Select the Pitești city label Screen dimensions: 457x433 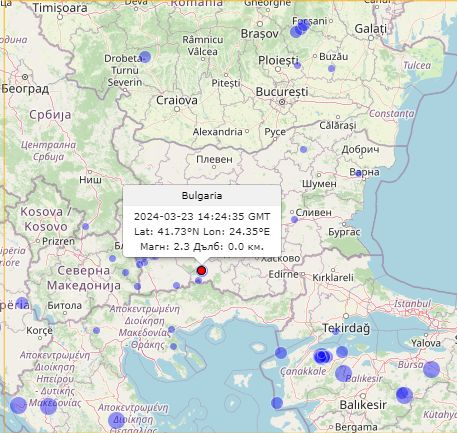(x=226, y=83)
